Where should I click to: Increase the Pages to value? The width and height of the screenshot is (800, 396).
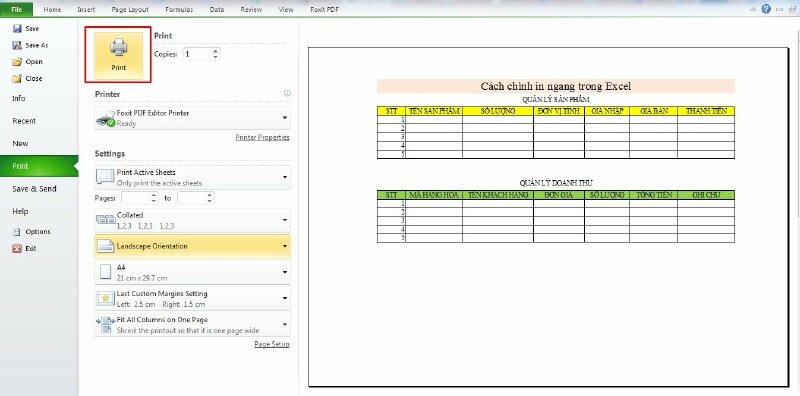pos(210,195)
